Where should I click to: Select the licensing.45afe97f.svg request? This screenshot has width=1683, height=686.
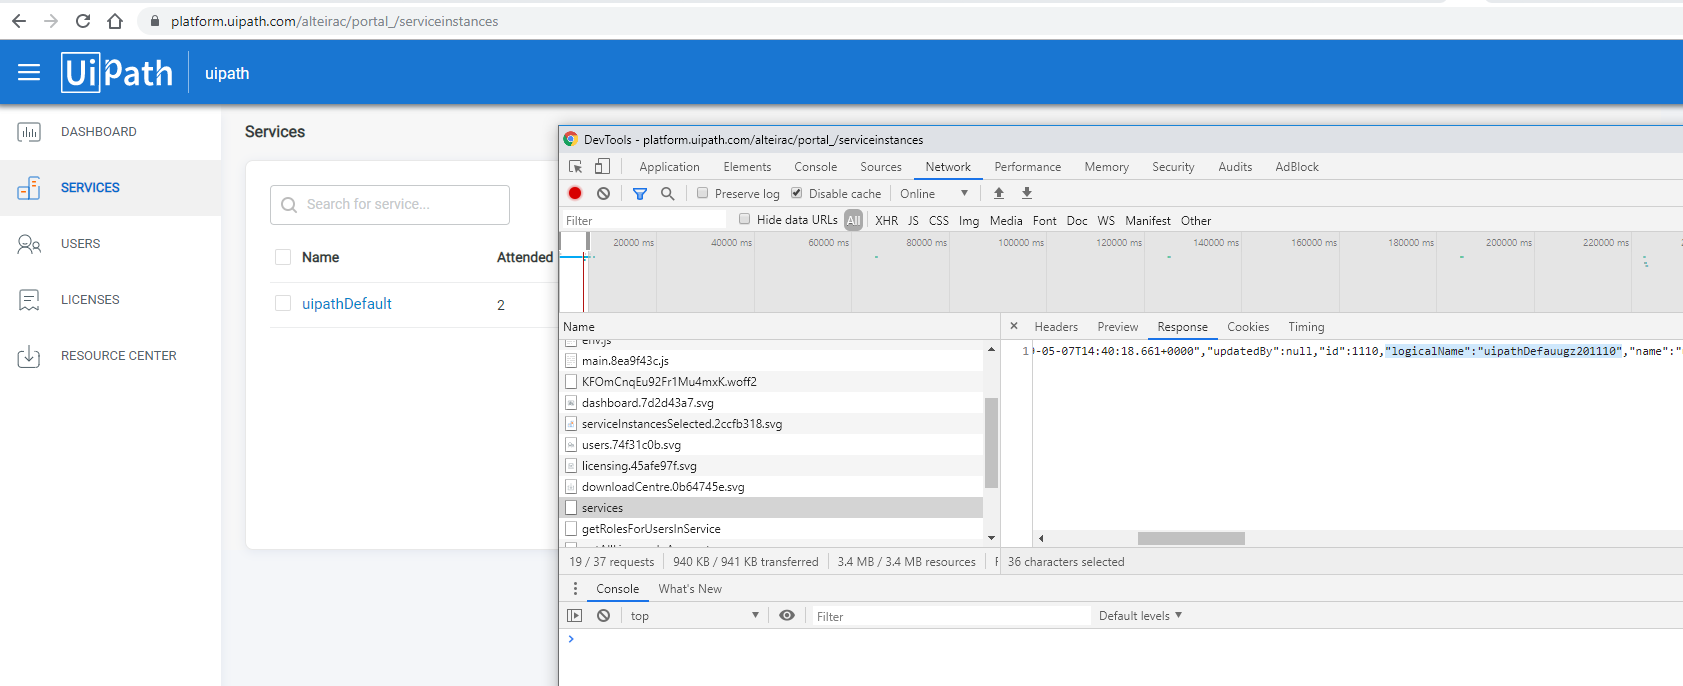[x=771, y=466]
